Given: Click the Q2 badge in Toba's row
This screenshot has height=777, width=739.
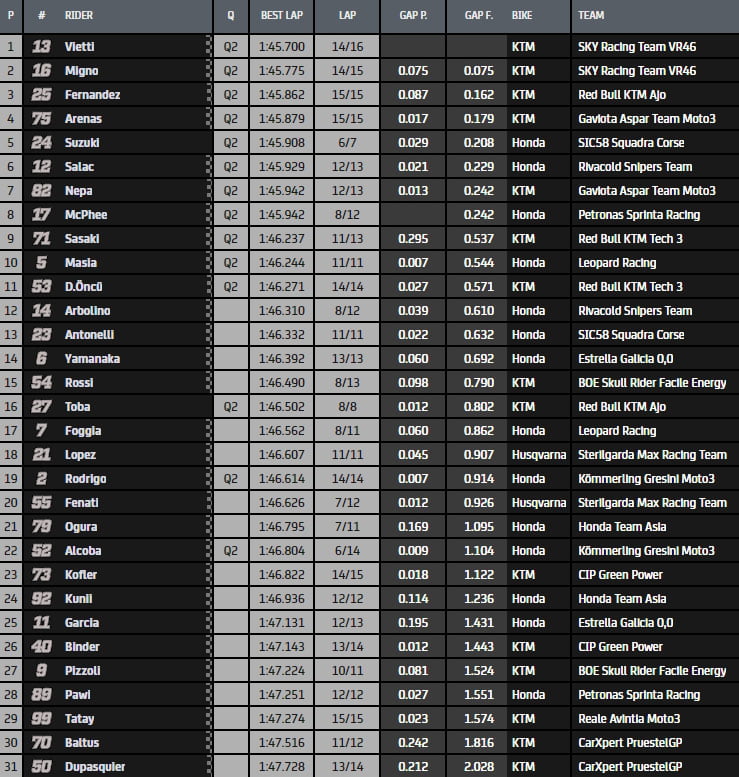Looking at the screenshot, I should click(231, 407).
